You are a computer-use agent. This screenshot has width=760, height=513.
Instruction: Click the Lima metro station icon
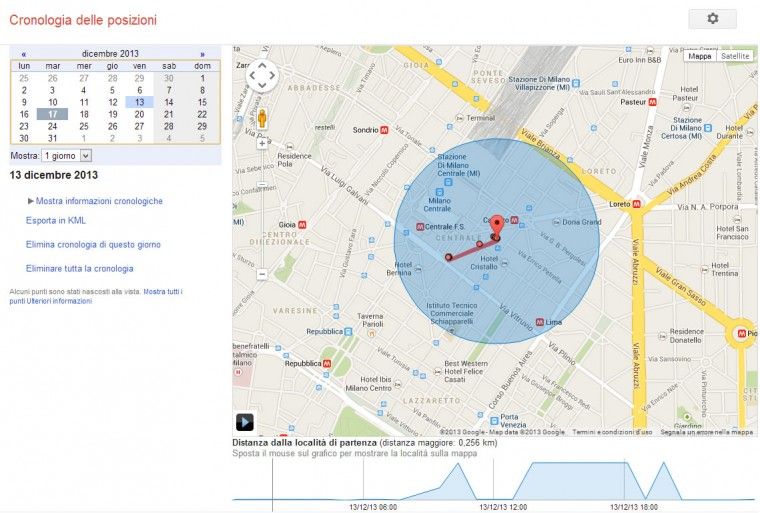[539, 322]
